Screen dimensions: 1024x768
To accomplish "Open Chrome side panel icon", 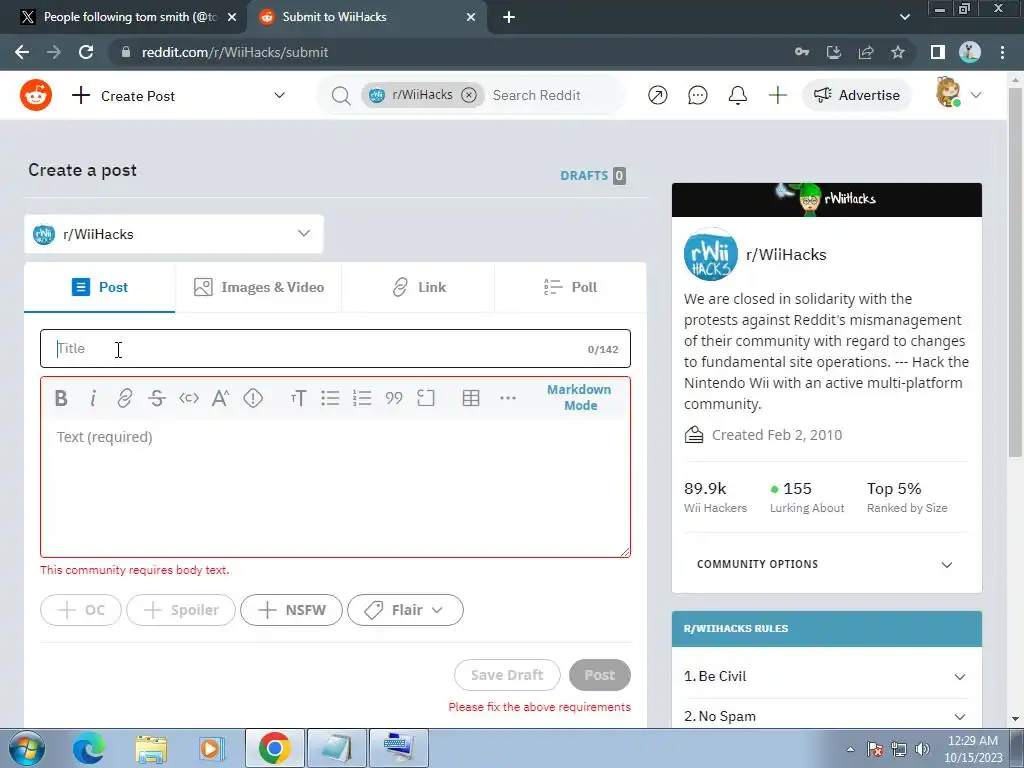I will pos(938,52).
